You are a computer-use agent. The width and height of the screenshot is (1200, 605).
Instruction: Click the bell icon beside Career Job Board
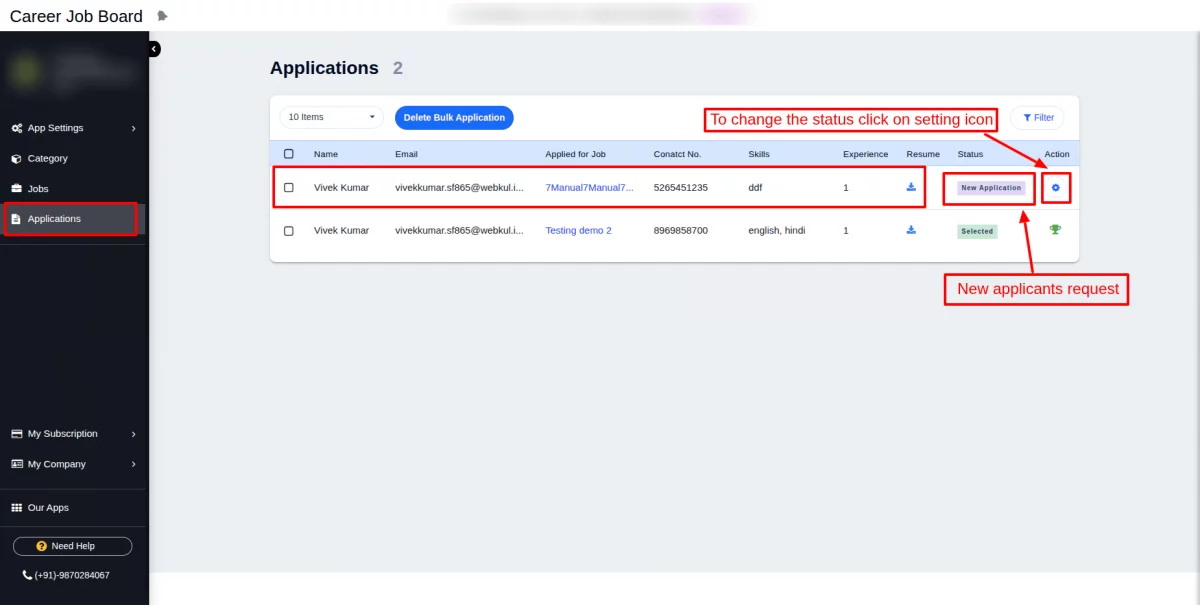[x=163, y=16]
